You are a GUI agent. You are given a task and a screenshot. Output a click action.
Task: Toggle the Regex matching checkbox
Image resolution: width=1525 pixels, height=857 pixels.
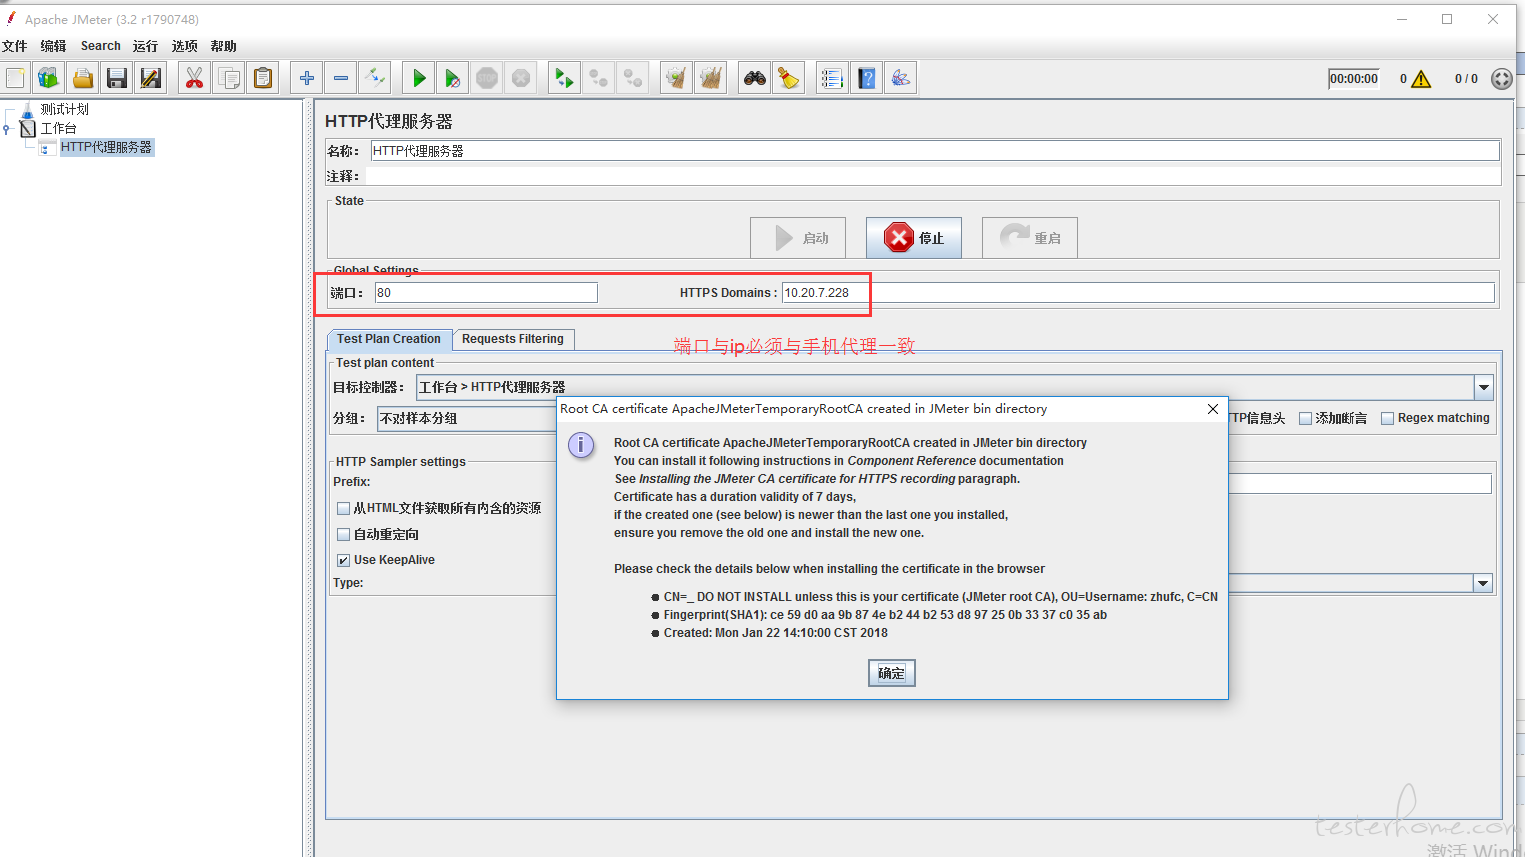(1387, 418)
